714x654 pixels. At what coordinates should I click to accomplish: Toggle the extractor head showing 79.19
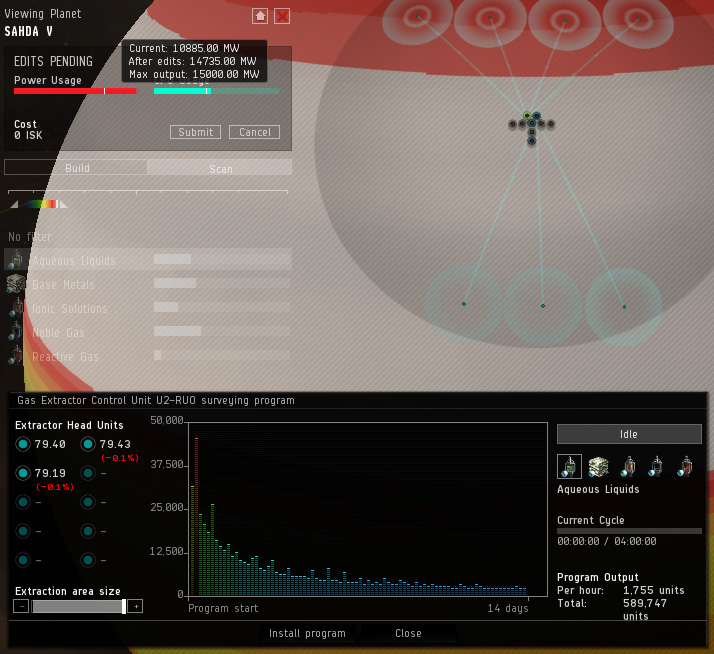click(23, 473)
